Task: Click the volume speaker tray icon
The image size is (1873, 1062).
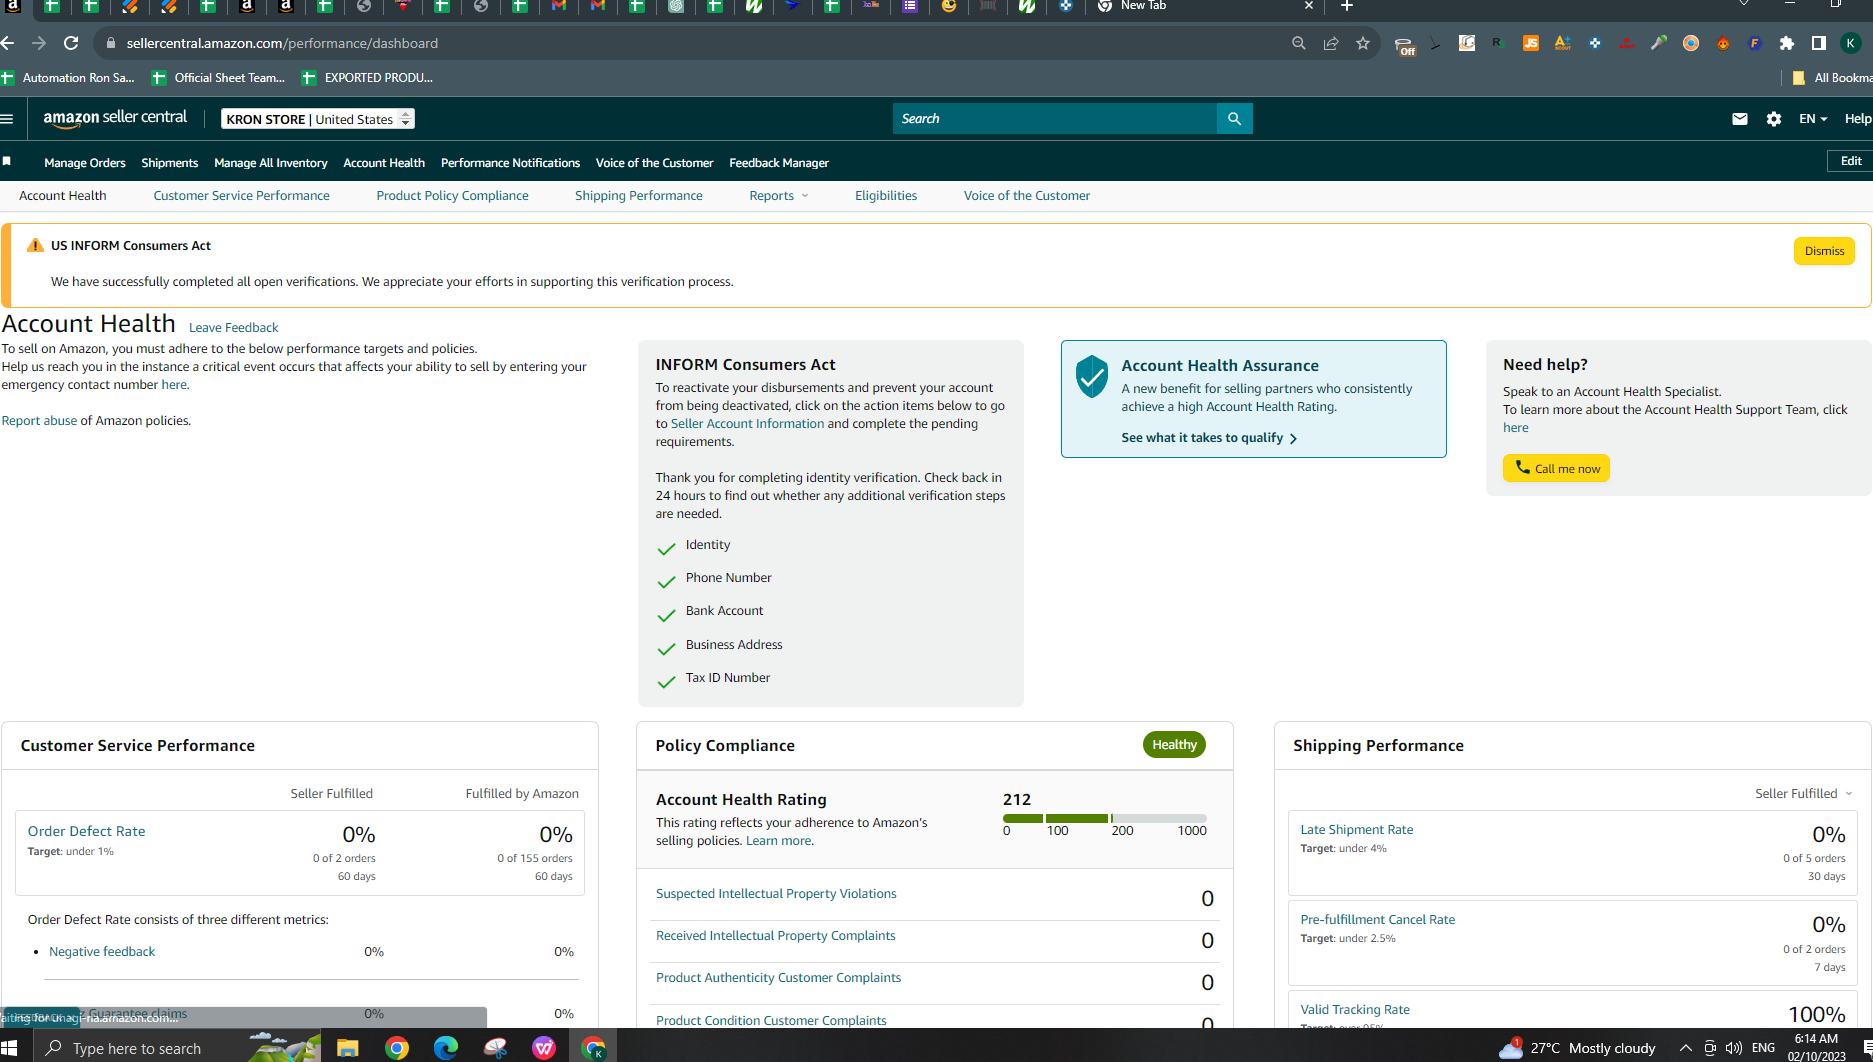Action: pos(1734,1048)
